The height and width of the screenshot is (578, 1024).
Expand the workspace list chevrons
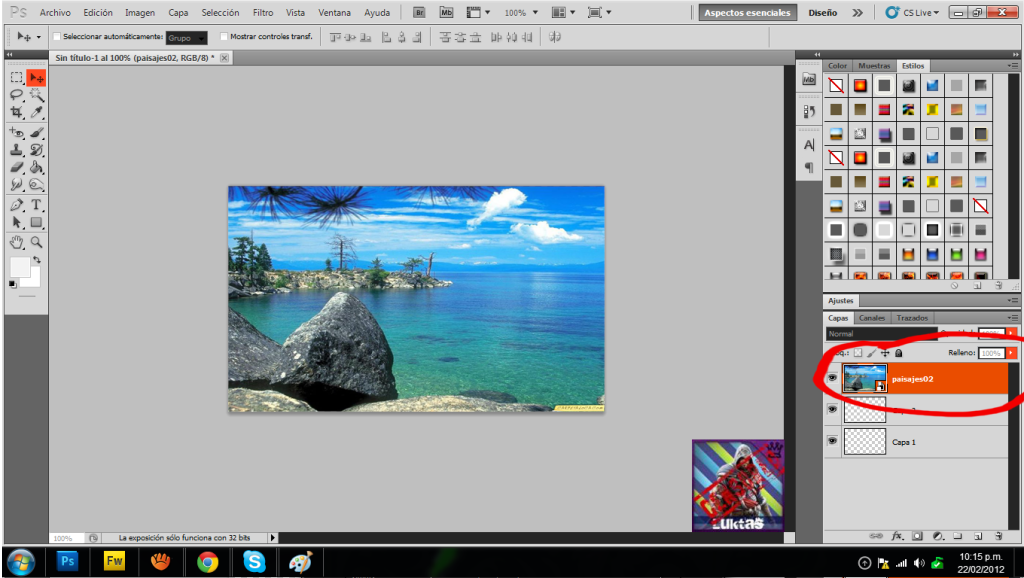857,12
